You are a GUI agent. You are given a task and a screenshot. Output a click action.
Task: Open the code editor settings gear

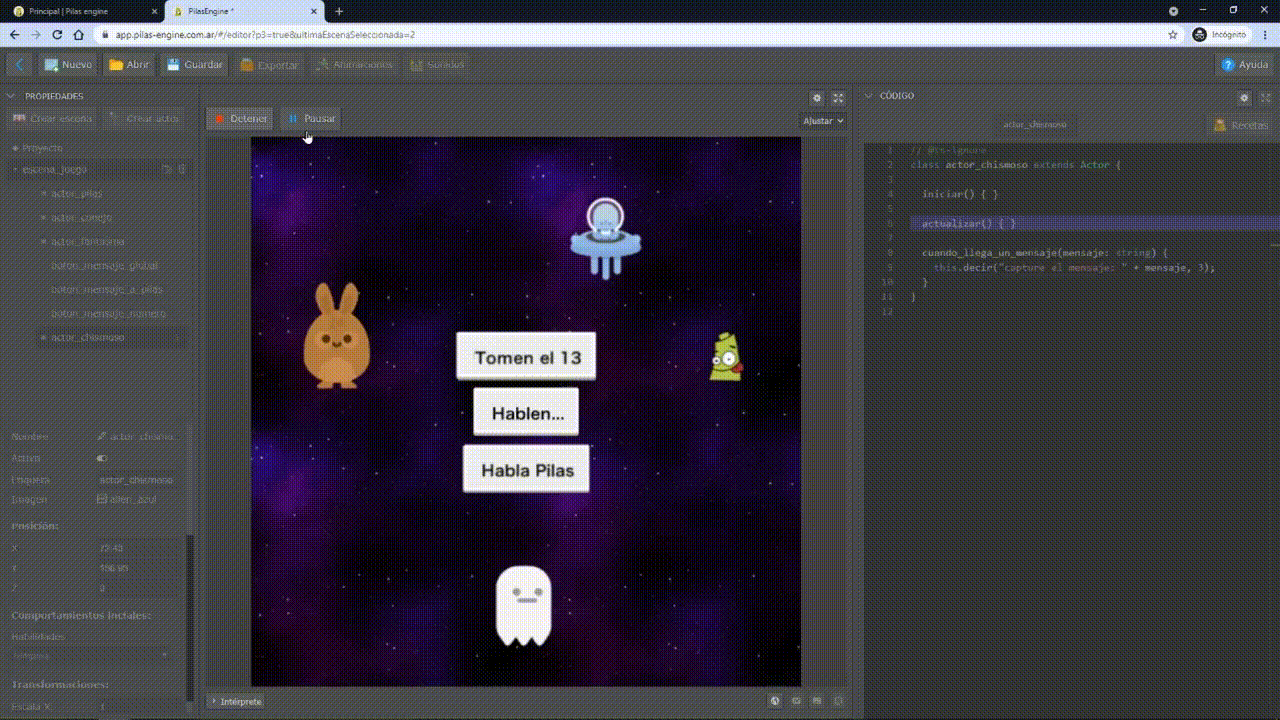pos(1244,98)
